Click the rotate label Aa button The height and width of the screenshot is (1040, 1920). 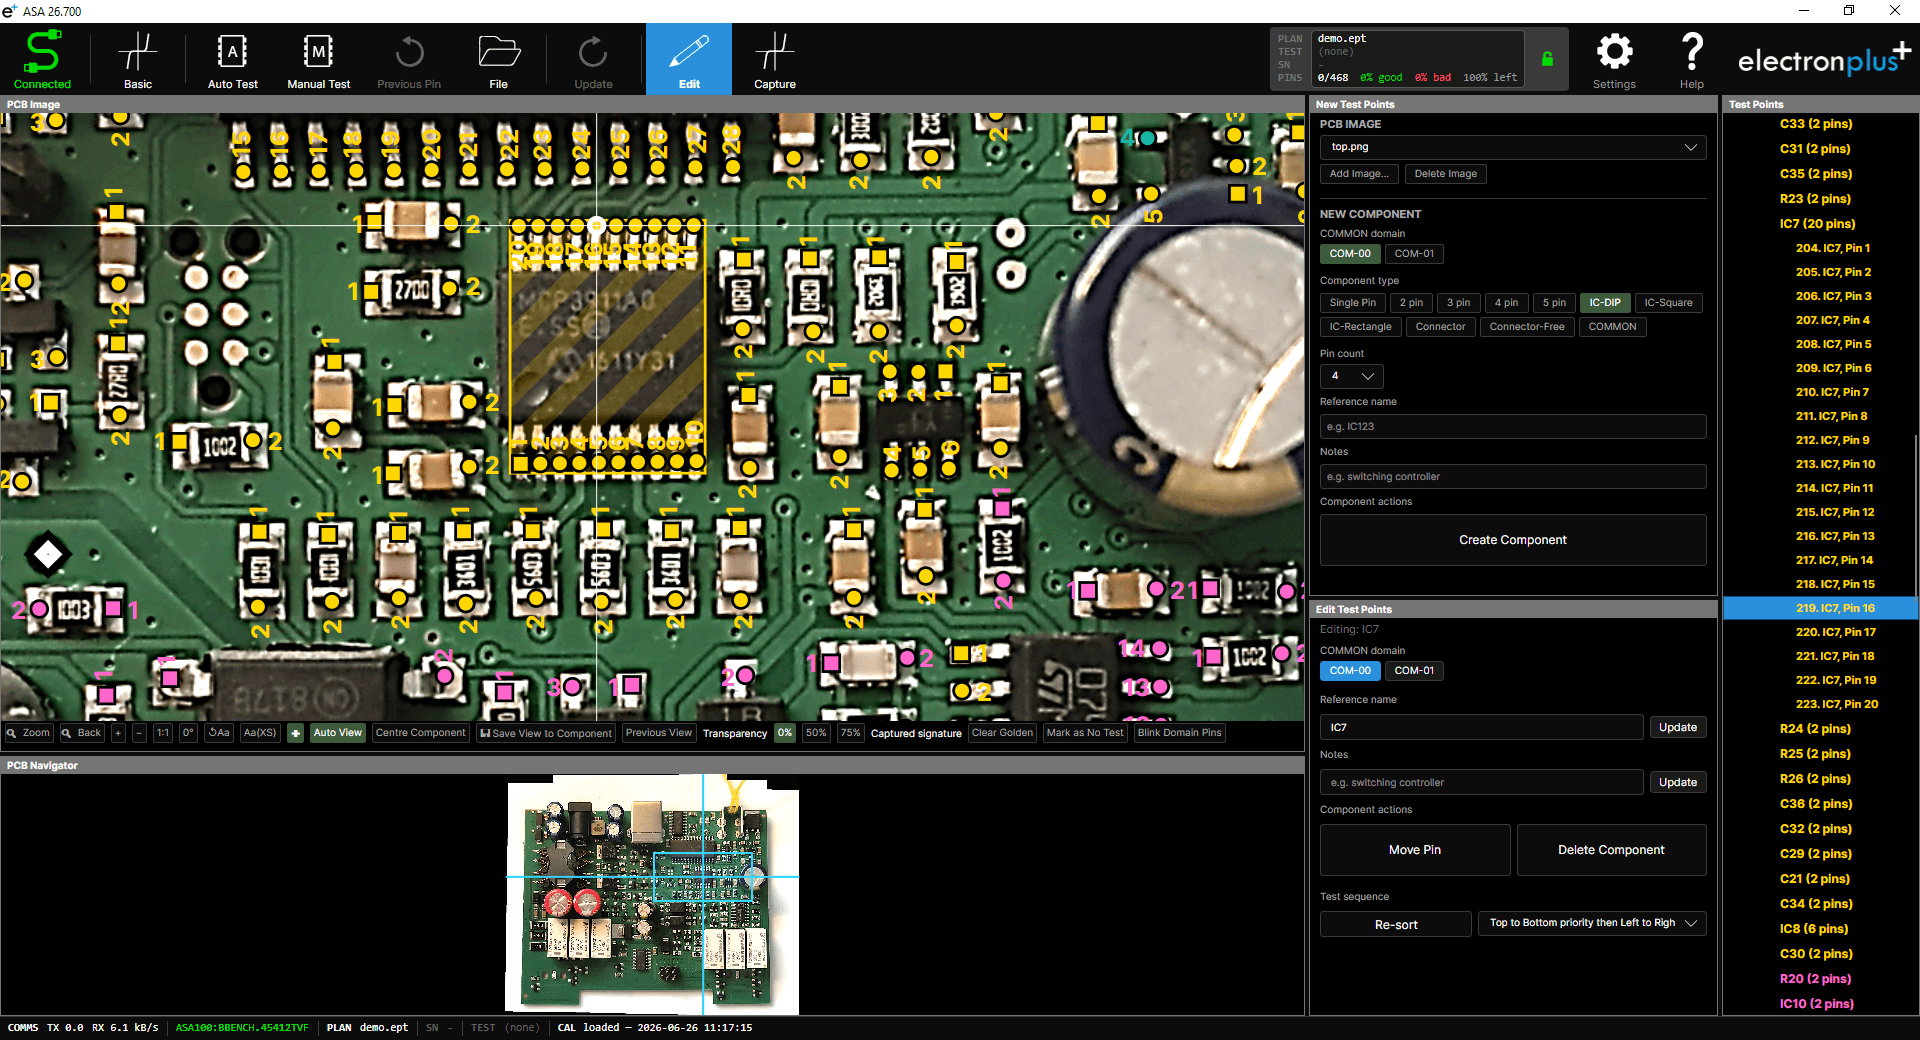point(219,733)
